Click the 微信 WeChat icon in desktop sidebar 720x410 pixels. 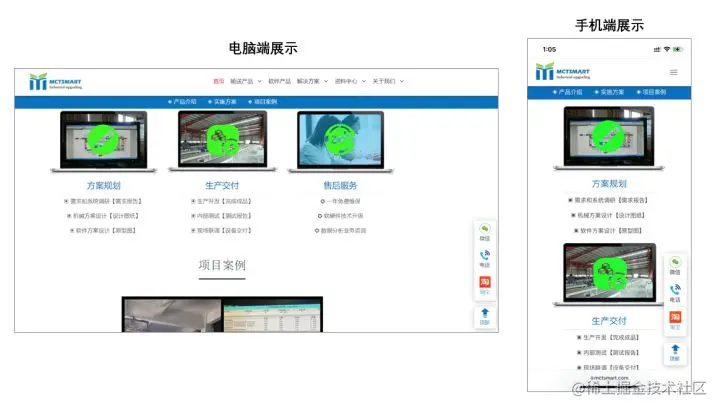tap(485, 228)
